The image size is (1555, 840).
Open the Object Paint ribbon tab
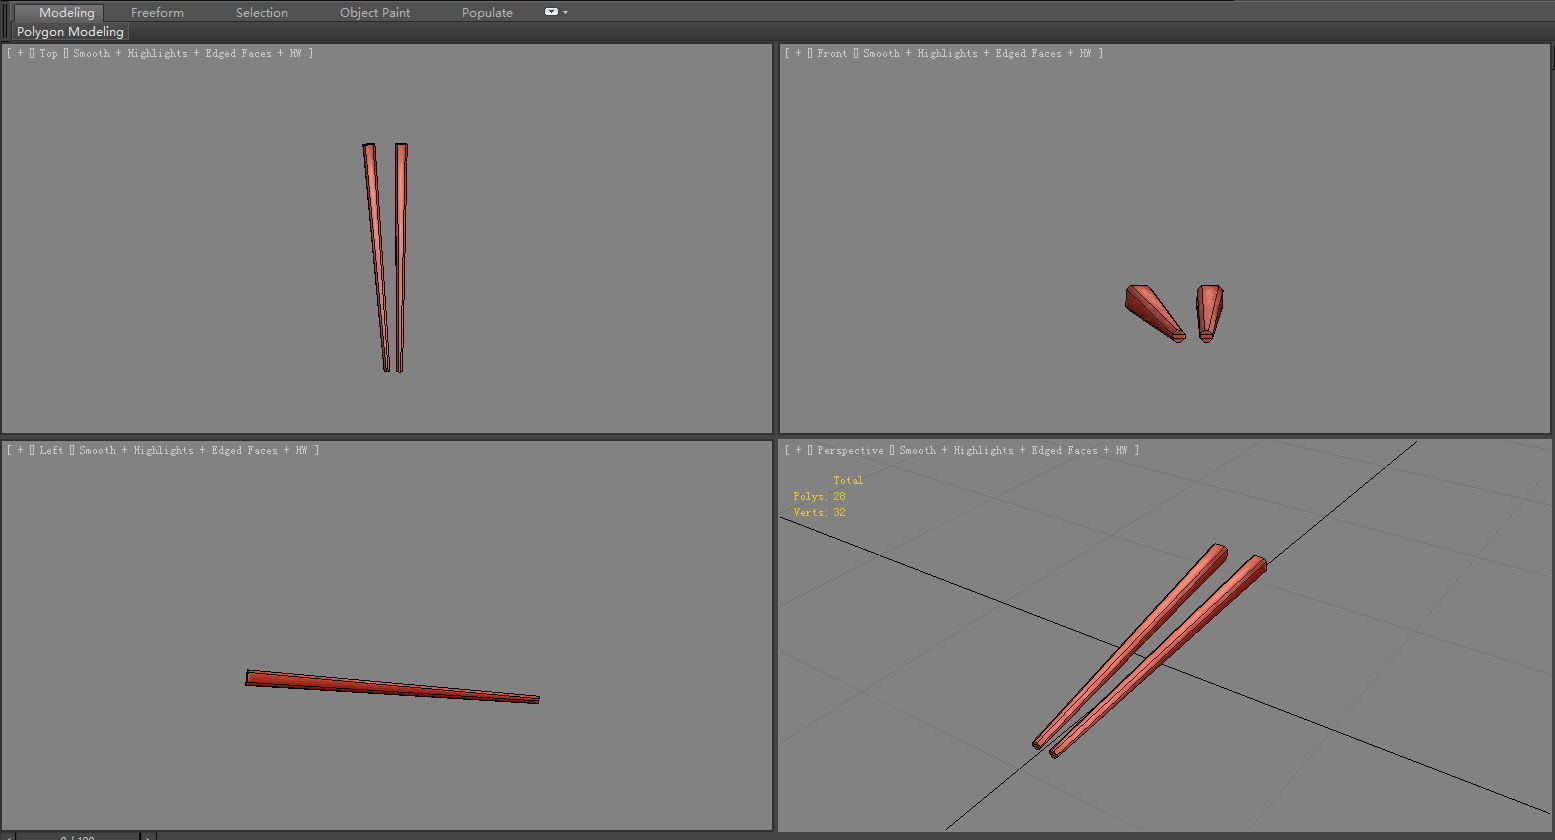pyautogui.click(x=375, y=13)
